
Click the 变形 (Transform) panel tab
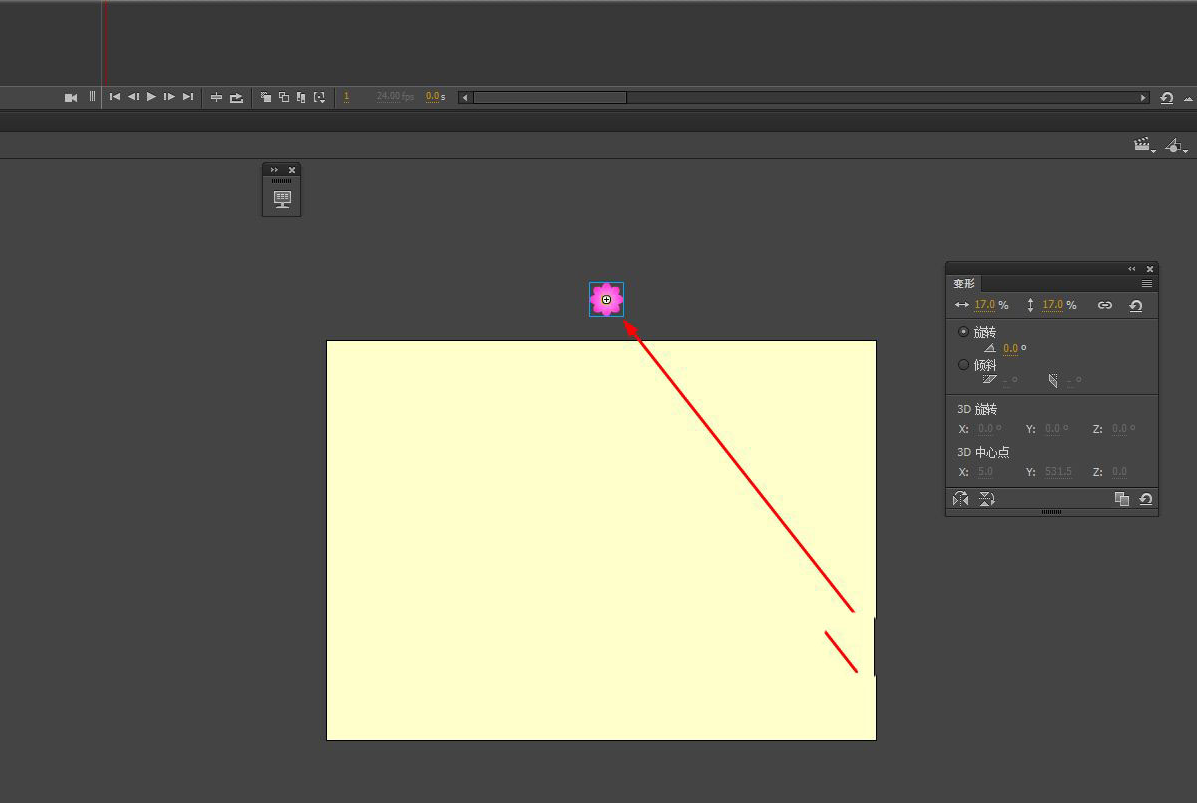[x=963, y=284]
